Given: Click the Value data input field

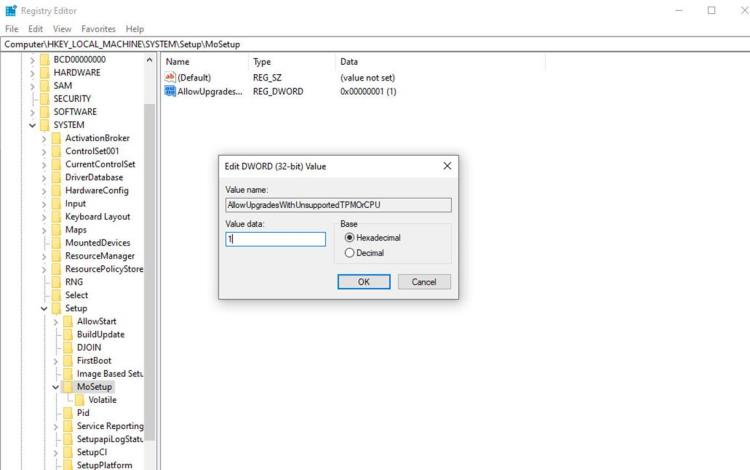Looking at the screenshot, I should (x=276, y=240).
